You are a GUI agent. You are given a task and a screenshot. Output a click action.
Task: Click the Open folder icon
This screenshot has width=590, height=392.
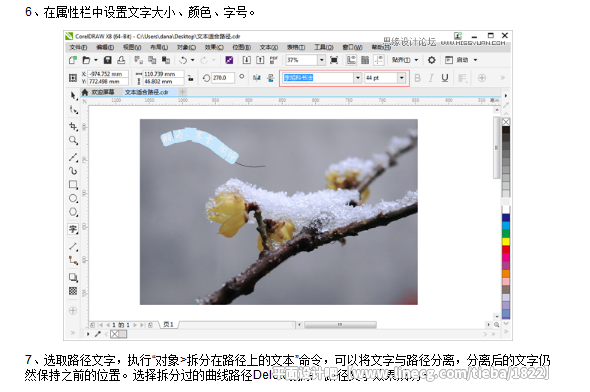click(86, 60)
